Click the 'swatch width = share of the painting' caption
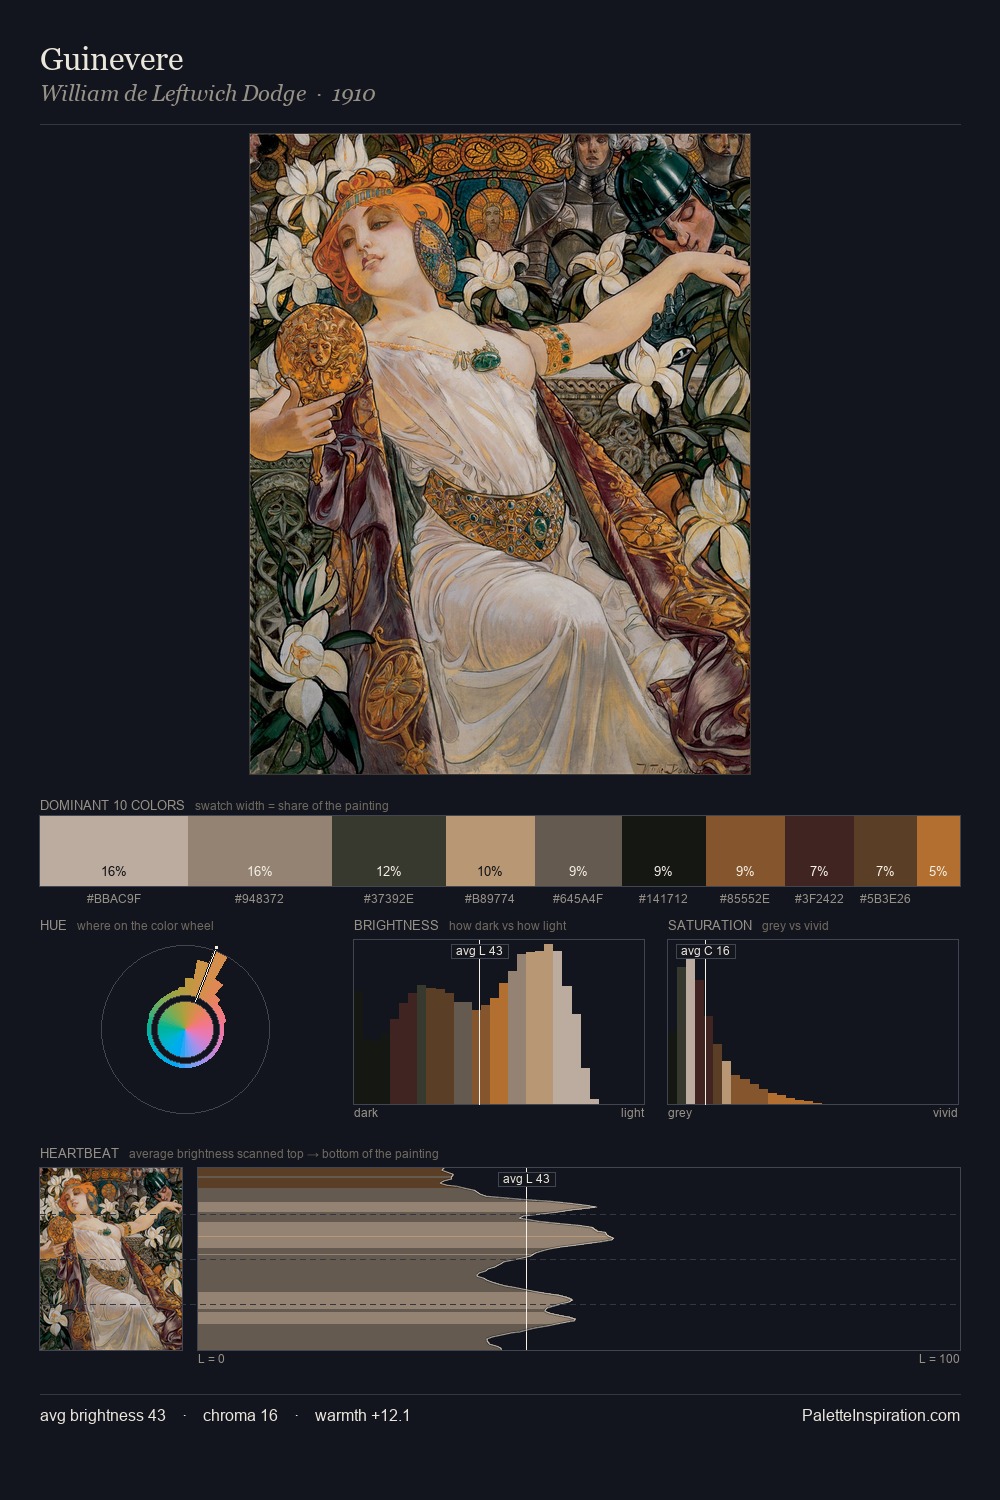The width and height of the screenshot is (1000, 1500). [292, 806]
